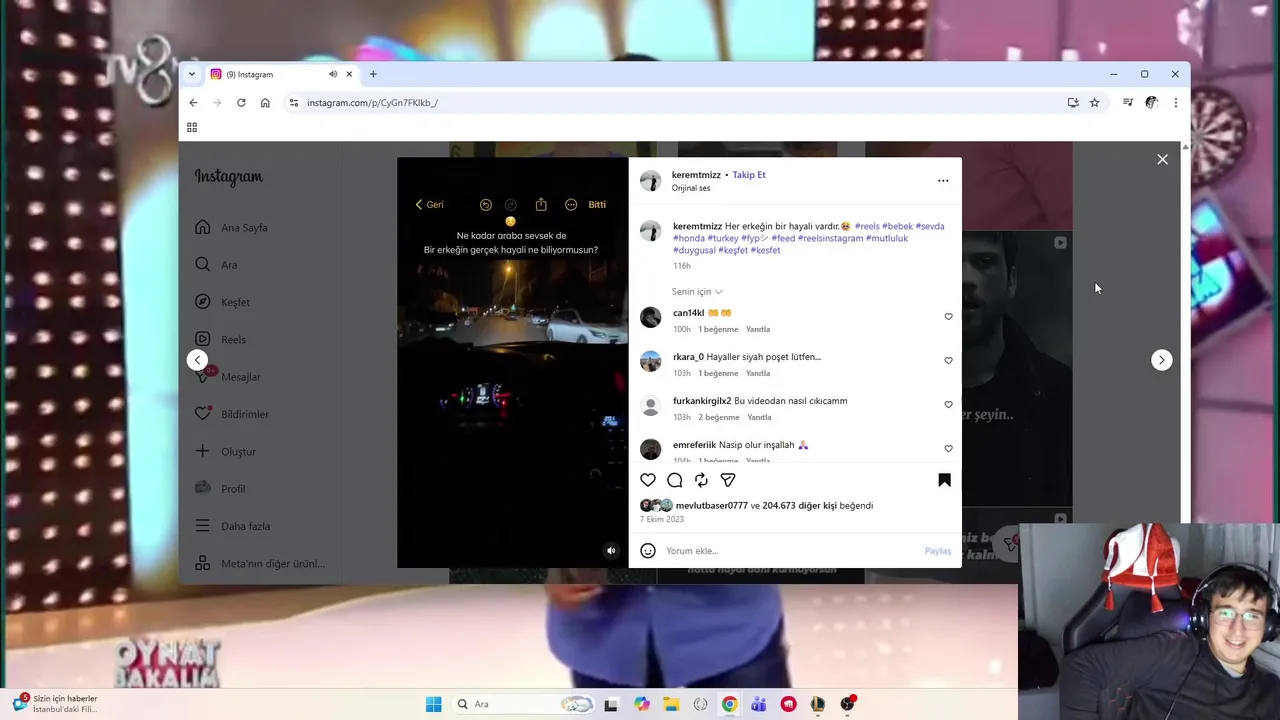Open the site information icon beside the URL
The height and width of the screenshot is (720, 1280).
(x=293, y=103)
